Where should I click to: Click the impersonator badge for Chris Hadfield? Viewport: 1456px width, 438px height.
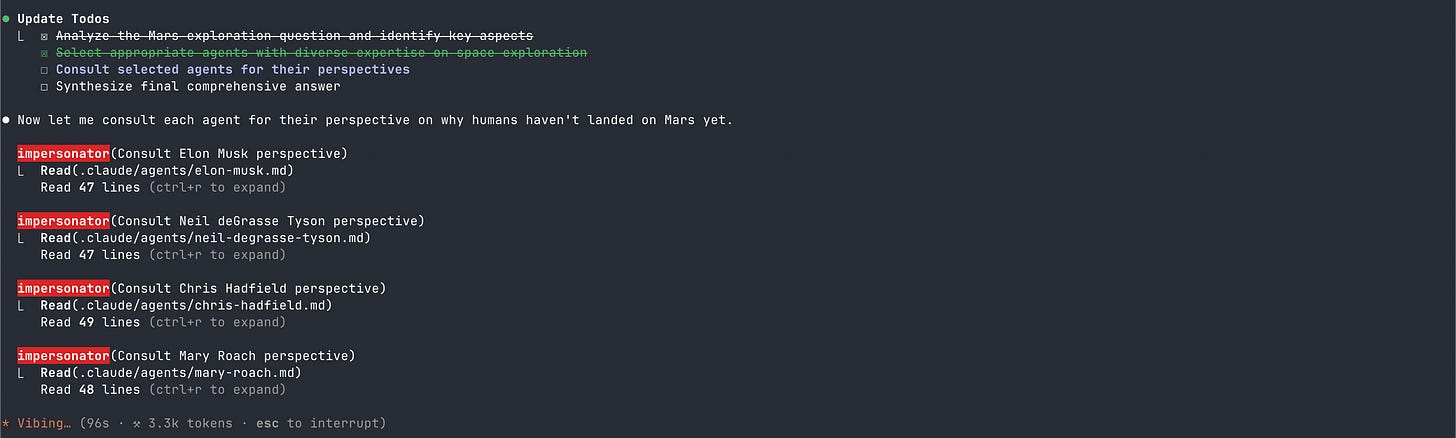coord(63,288)
